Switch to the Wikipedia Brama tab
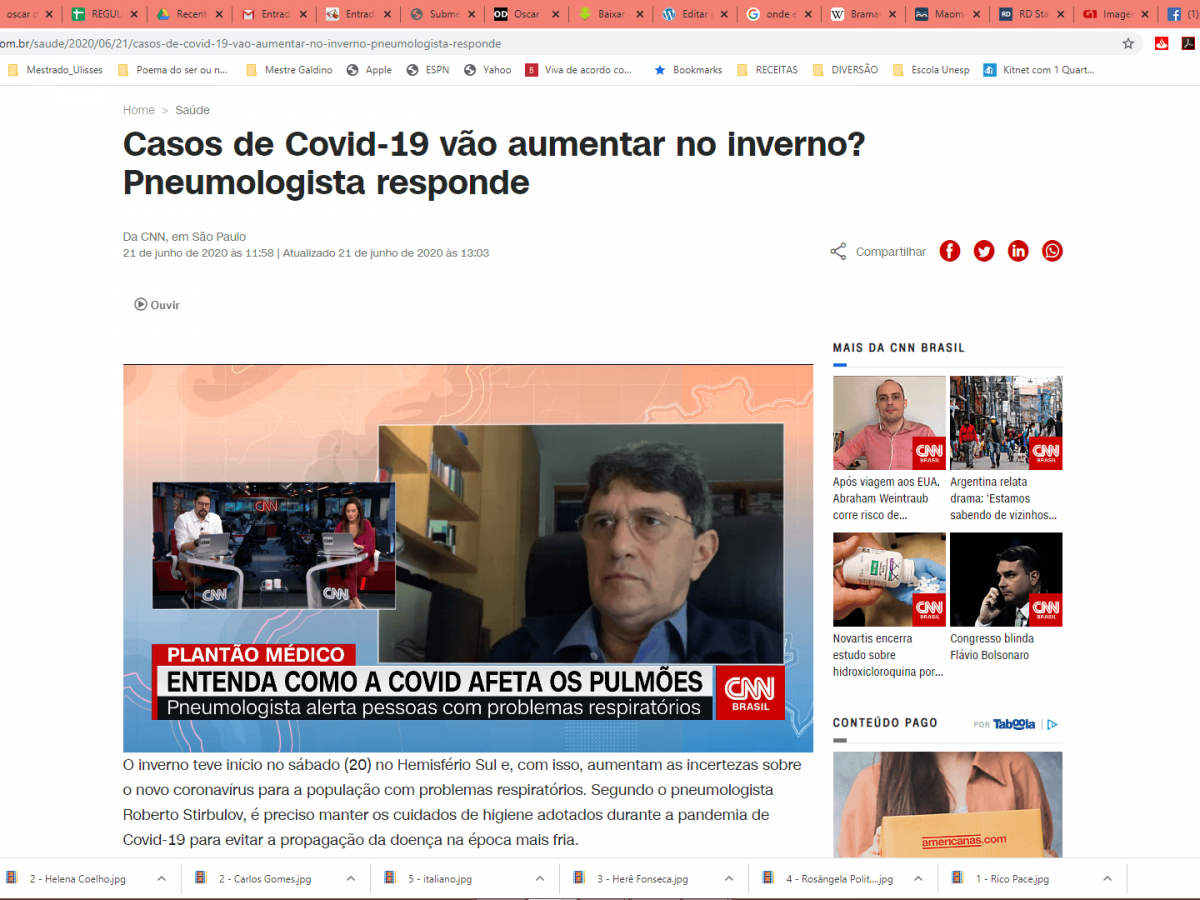 tap(862, 14)
